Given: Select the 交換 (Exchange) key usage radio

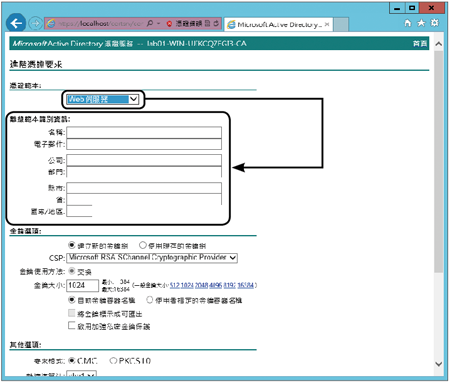Looking at the screenshot, I should coord(71,271).
